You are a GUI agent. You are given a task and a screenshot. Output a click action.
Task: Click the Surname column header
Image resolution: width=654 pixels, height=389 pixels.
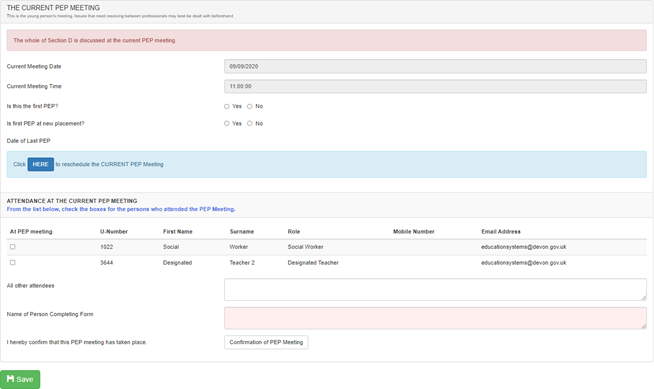242,231
